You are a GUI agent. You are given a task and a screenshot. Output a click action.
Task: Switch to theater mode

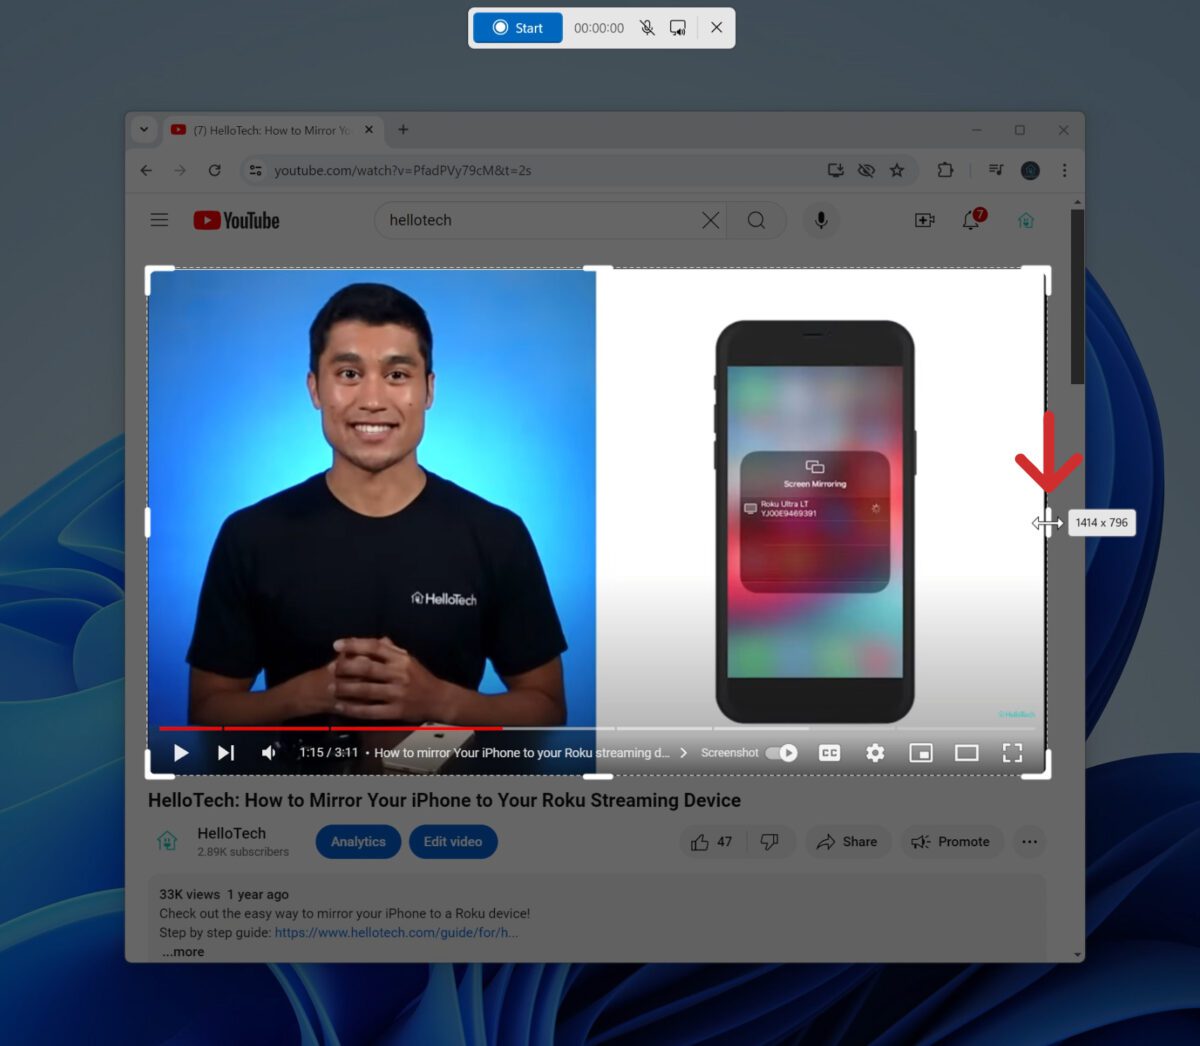[966, 753]
